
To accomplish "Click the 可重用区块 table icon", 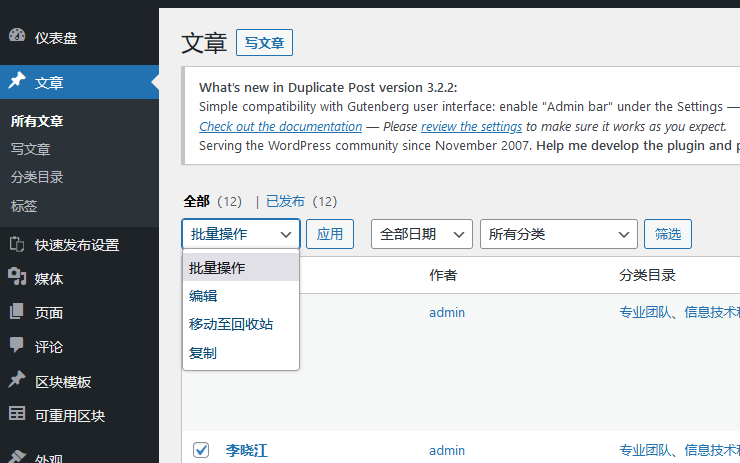I will tap(17, 414).
